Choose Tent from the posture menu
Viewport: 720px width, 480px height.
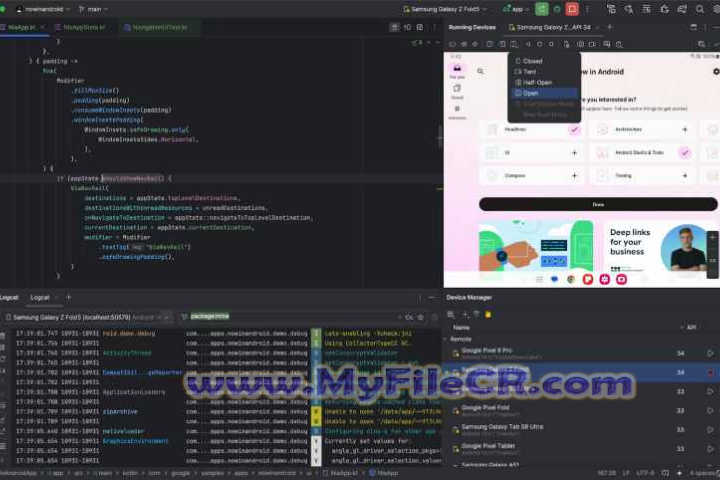coord(545,72)
